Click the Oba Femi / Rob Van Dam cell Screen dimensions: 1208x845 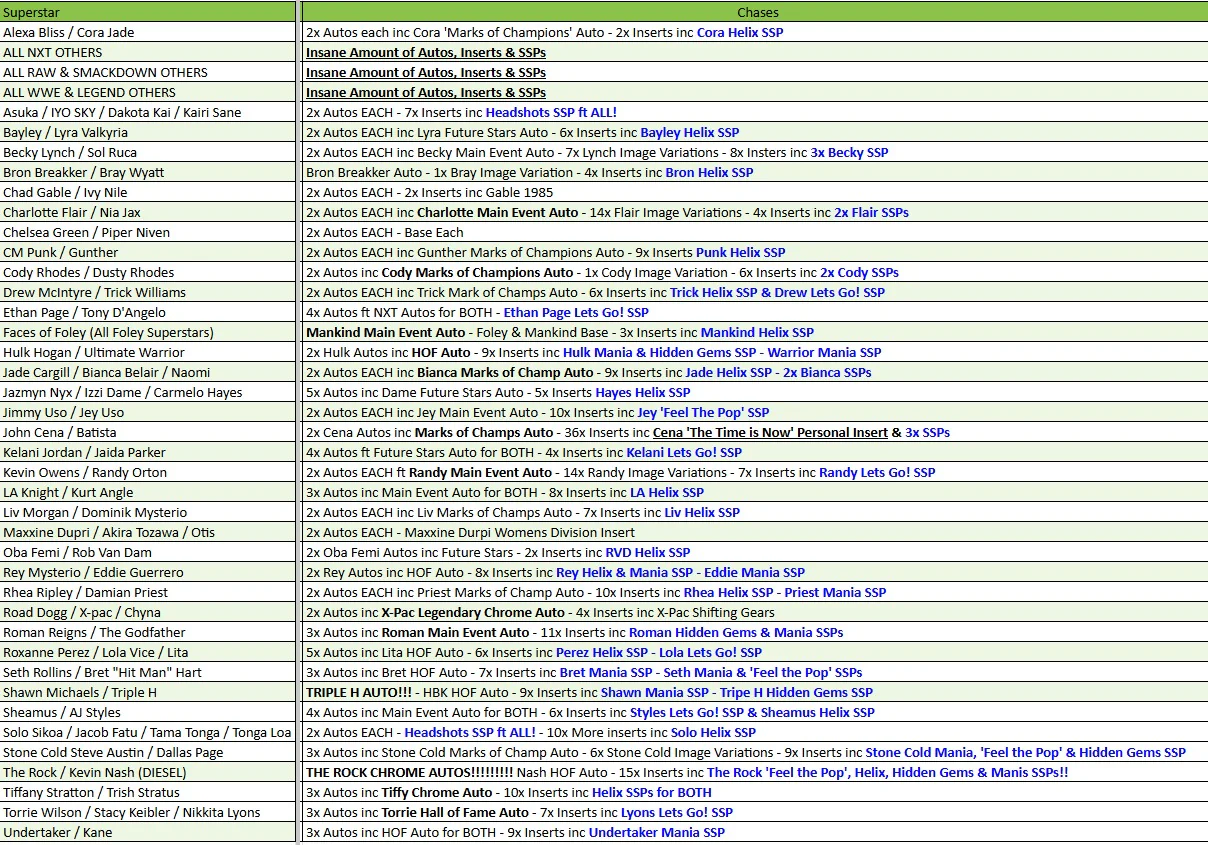tap(148, 552)
